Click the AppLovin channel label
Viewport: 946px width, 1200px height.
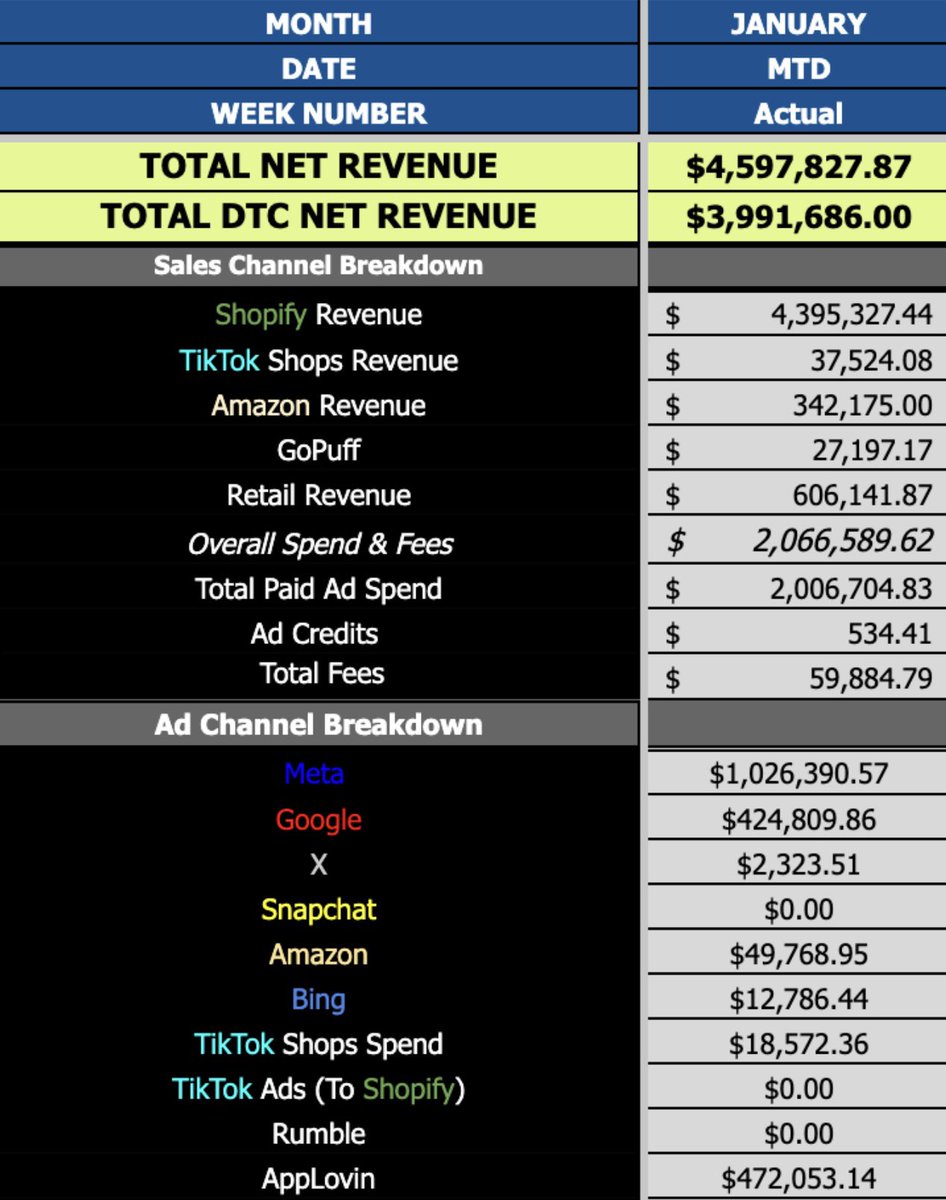point(319,1179)
